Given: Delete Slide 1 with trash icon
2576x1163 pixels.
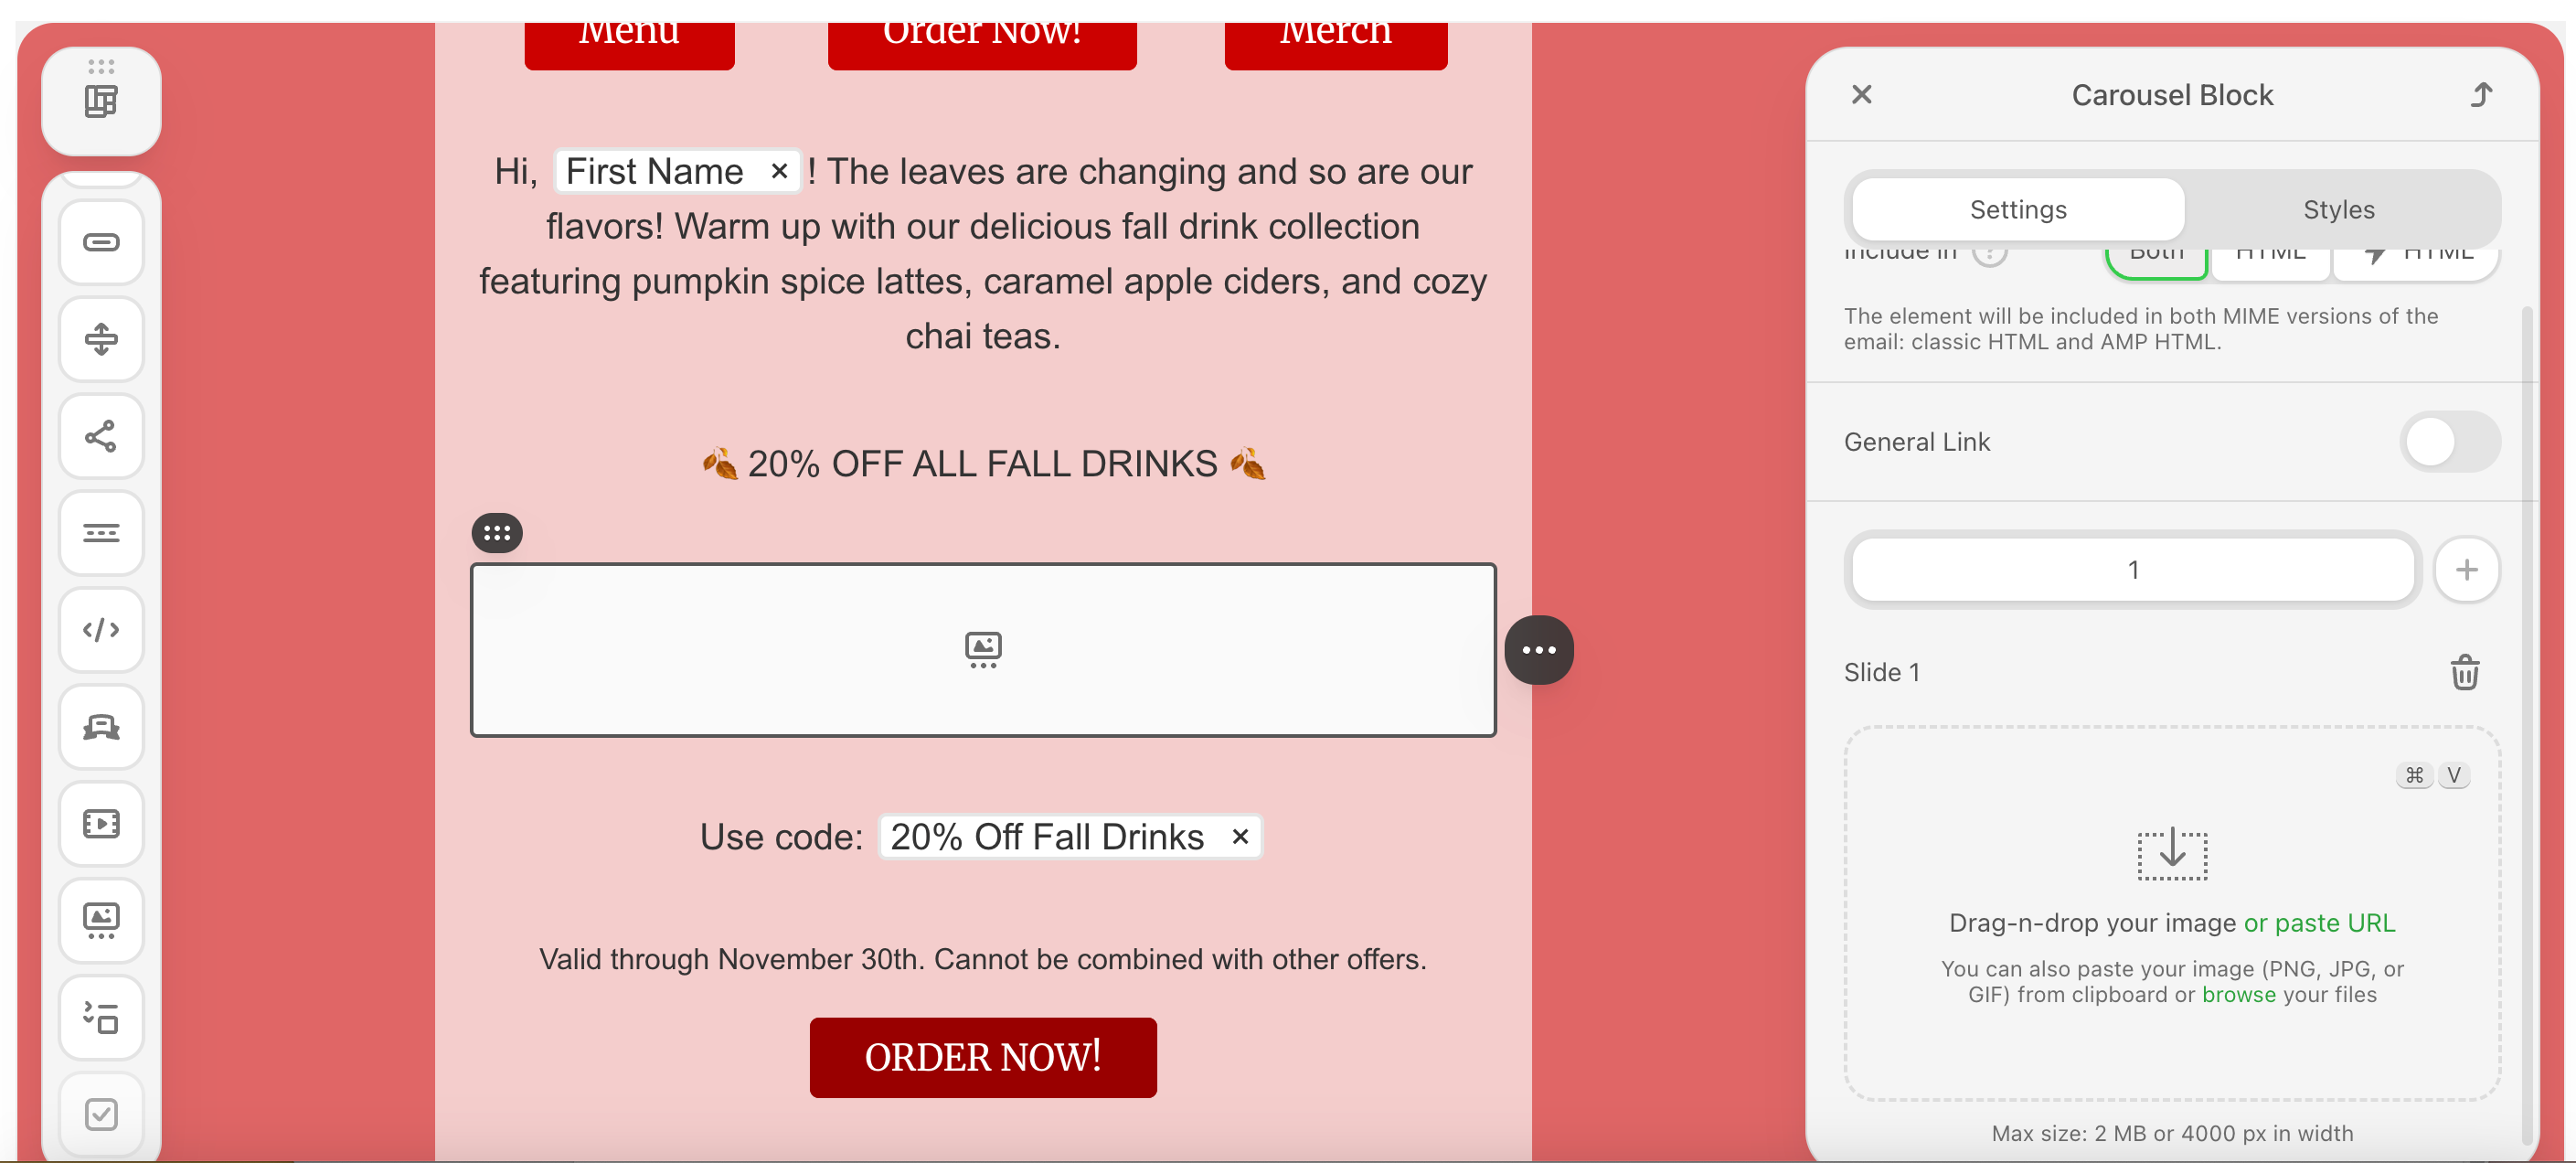Looking at the screenshot, I should pos(2464,672).
